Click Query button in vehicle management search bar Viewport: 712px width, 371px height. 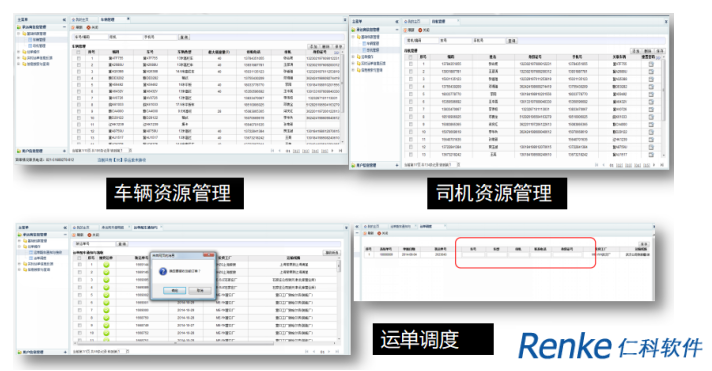184,37
